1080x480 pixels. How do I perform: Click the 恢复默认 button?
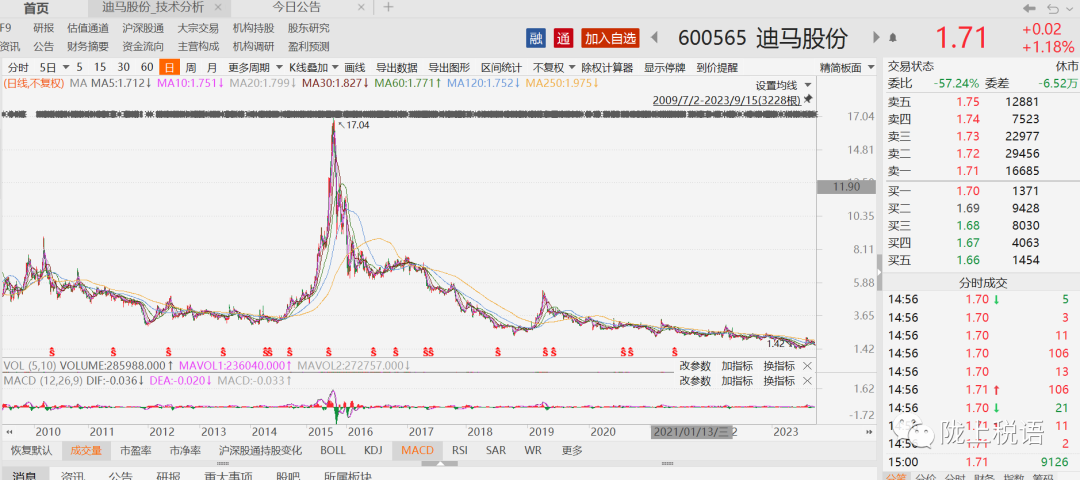(31, 450)
